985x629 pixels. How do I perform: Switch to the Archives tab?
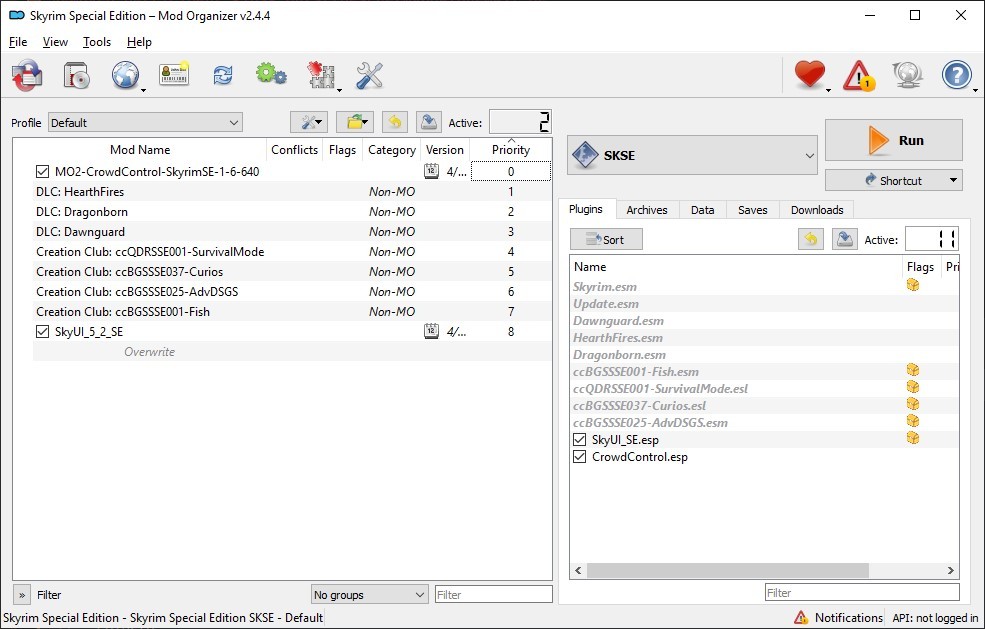646,210
